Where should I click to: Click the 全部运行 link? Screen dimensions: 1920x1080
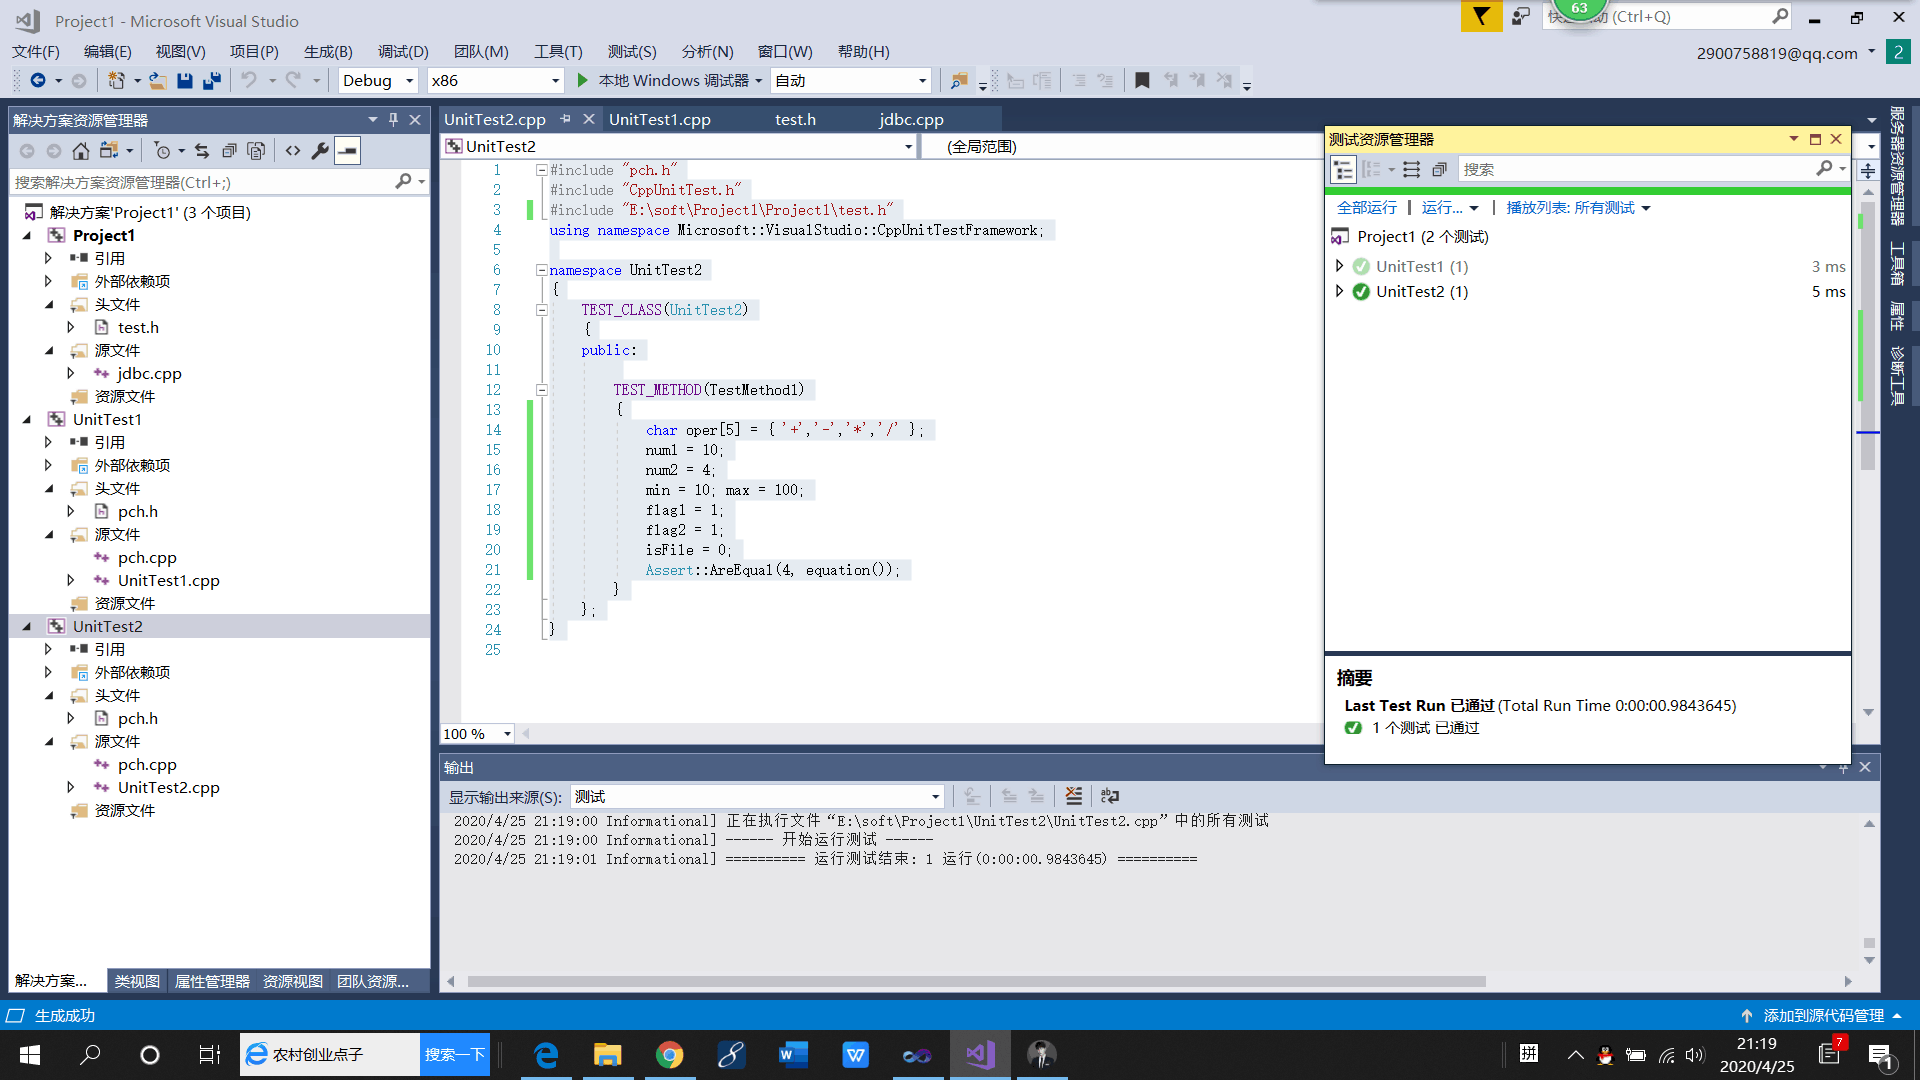pyautogui.click(x=1366, y=208)
